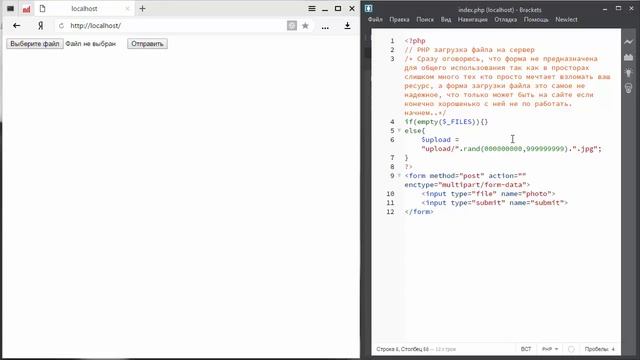Open the browser three-dots menu
The image size is (640, 360).
(325, 27)
